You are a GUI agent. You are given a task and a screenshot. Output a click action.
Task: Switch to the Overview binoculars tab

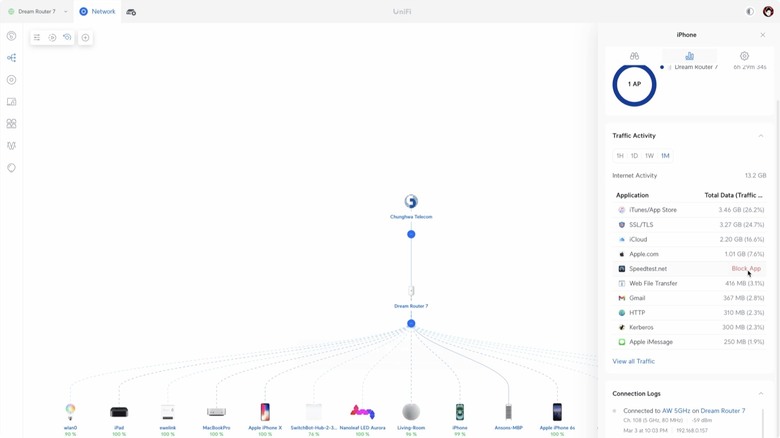coord(634,56)
